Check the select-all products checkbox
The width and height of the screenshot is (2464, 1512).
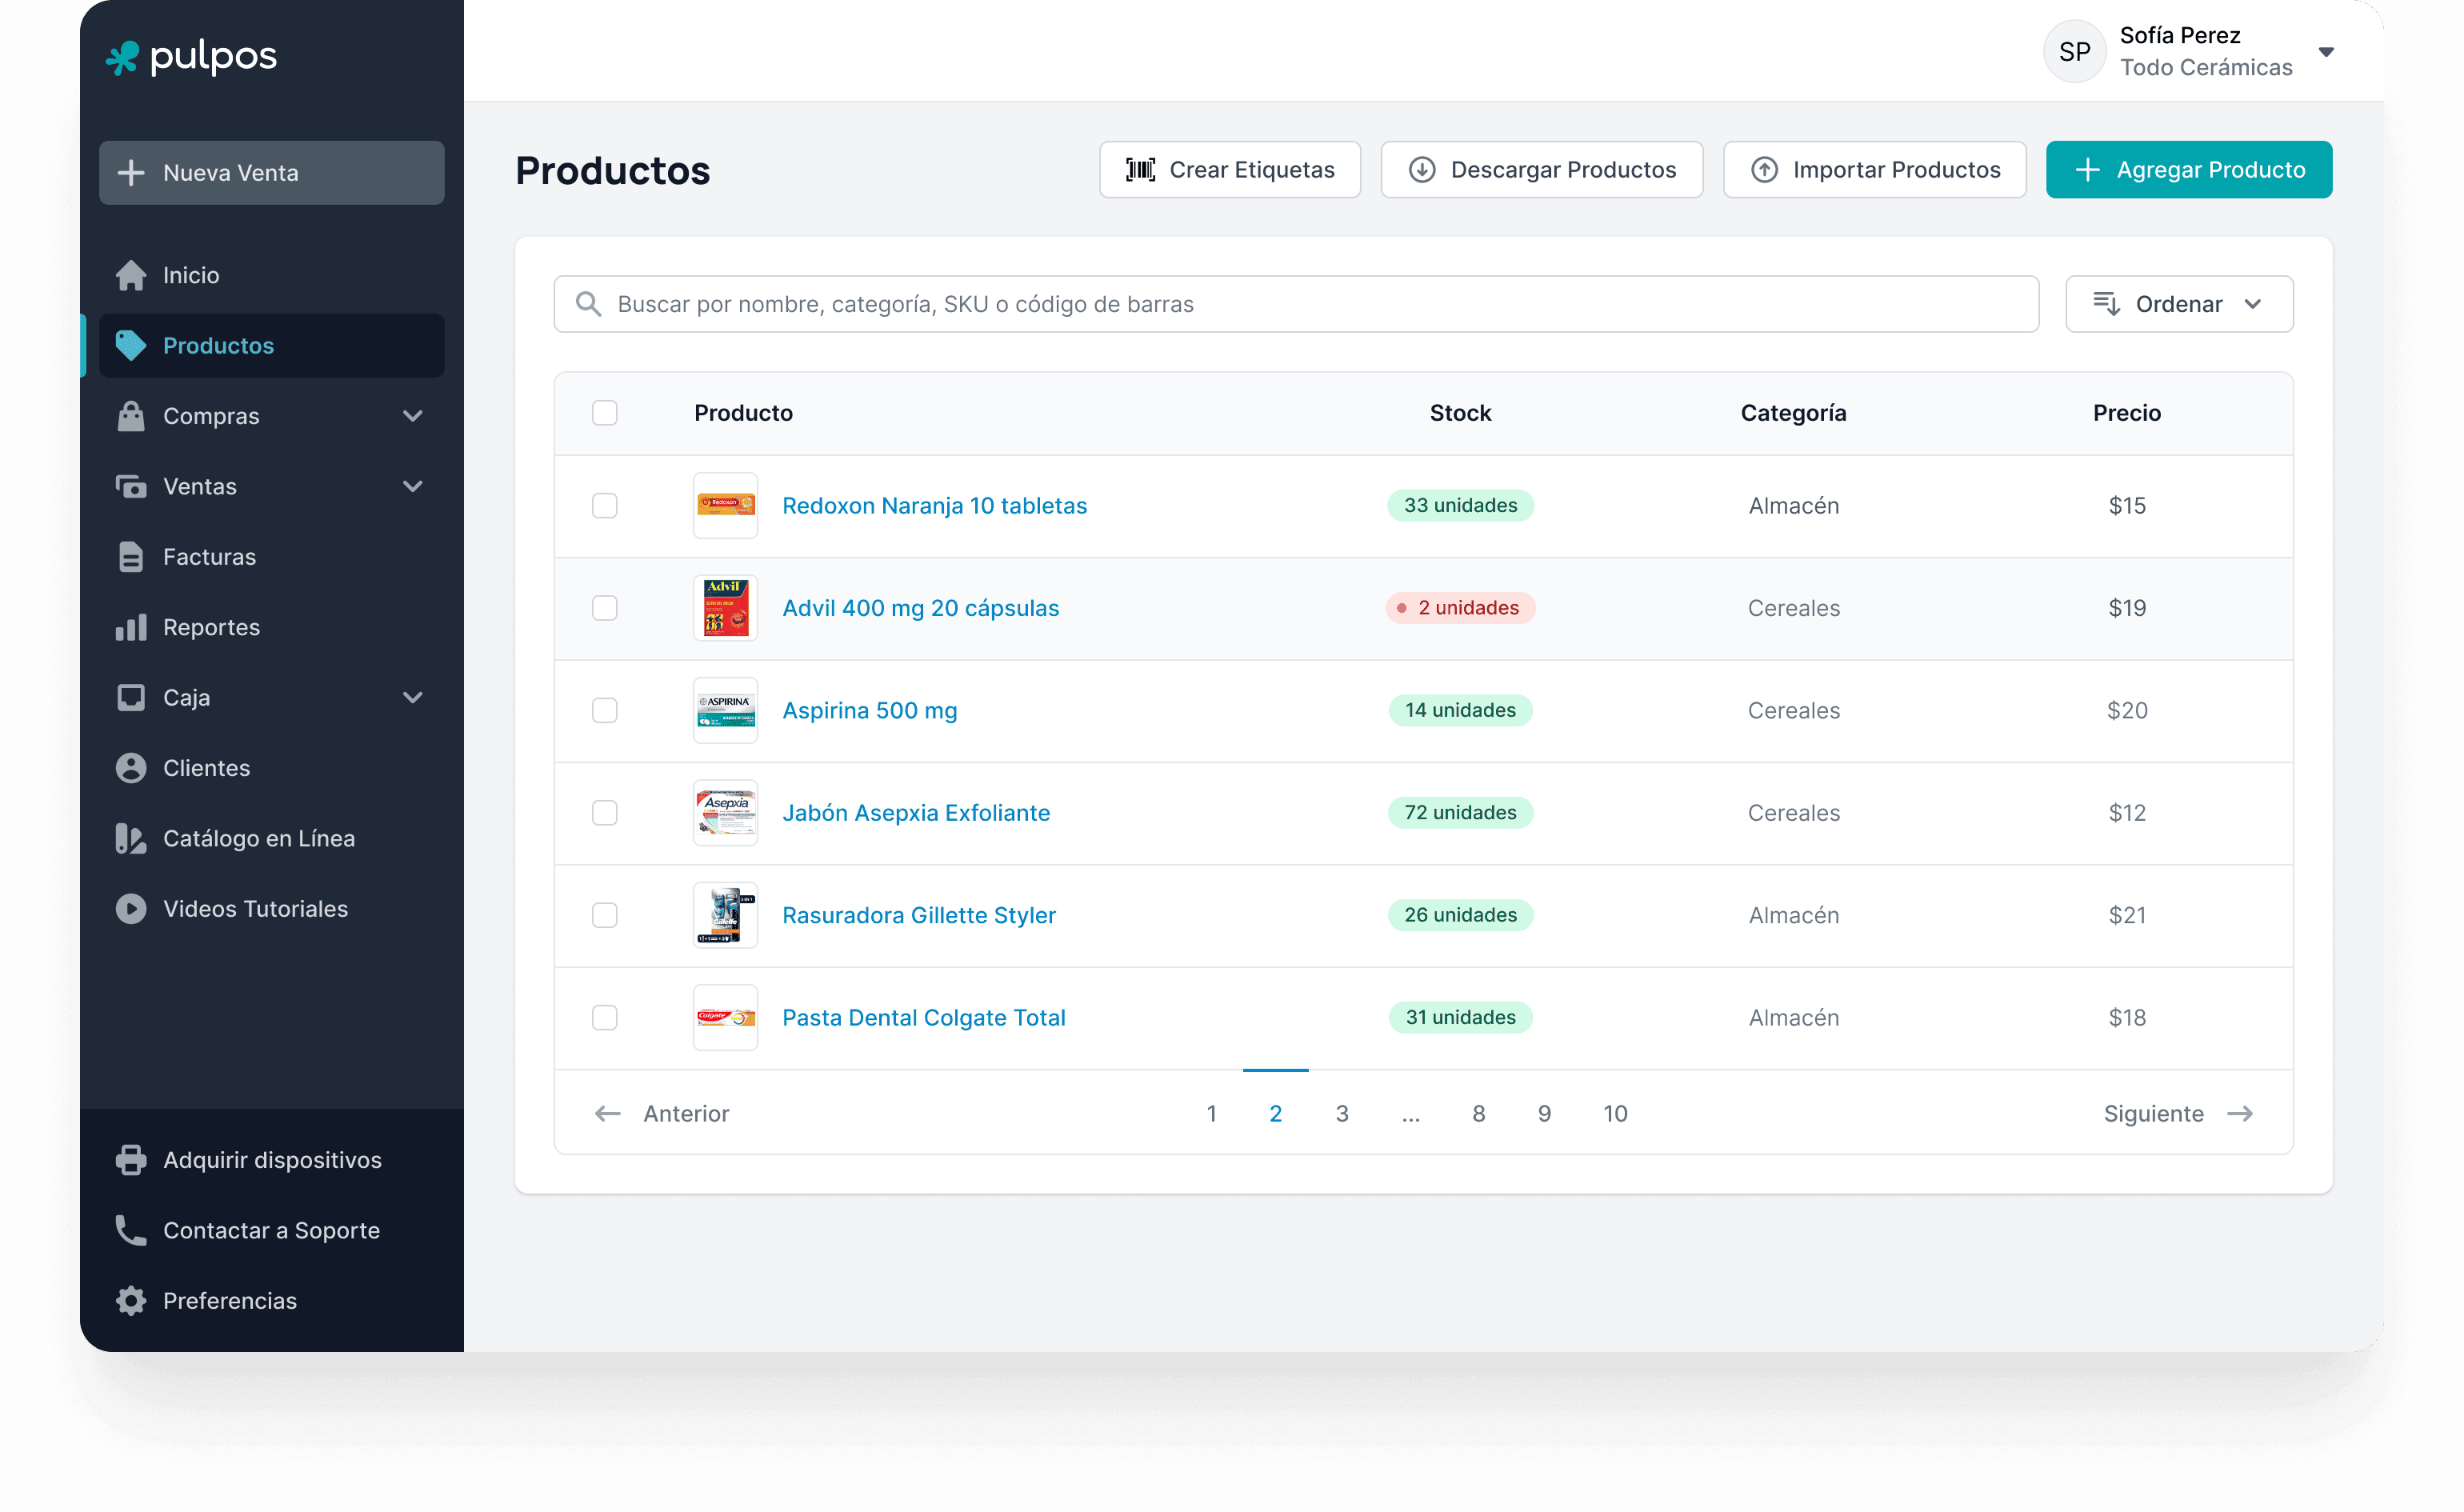(605, 412)
